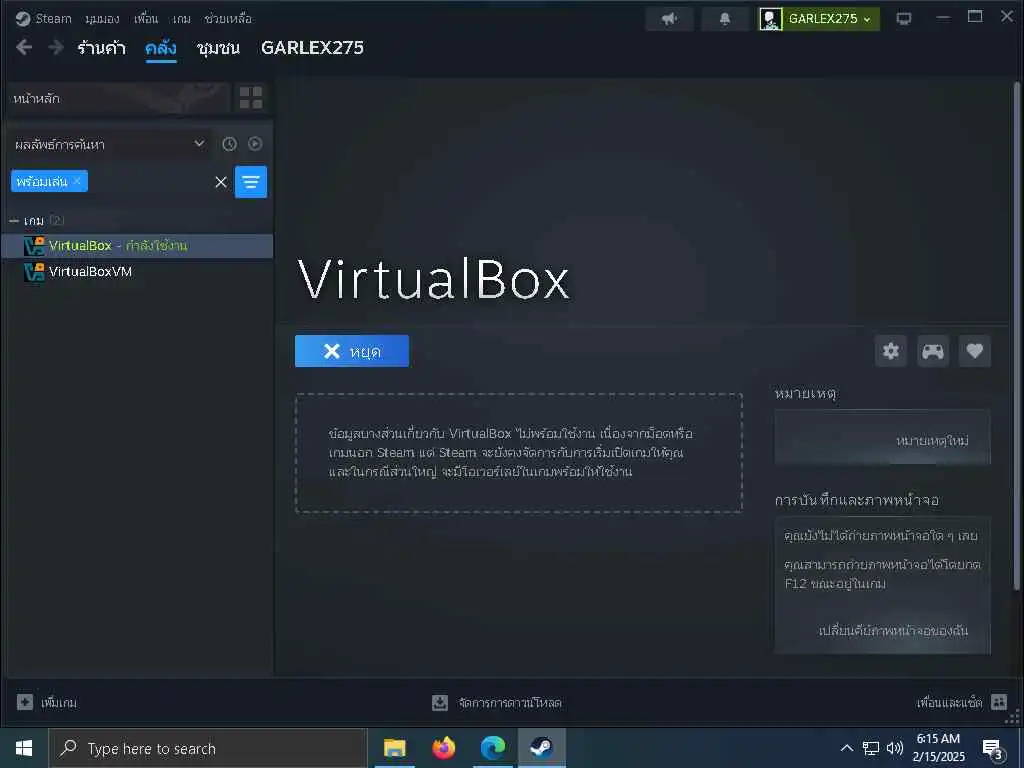Open the GARLEX275 profile tab
The width and height of the screenshot is (1024, 768).
coord(312,48)
